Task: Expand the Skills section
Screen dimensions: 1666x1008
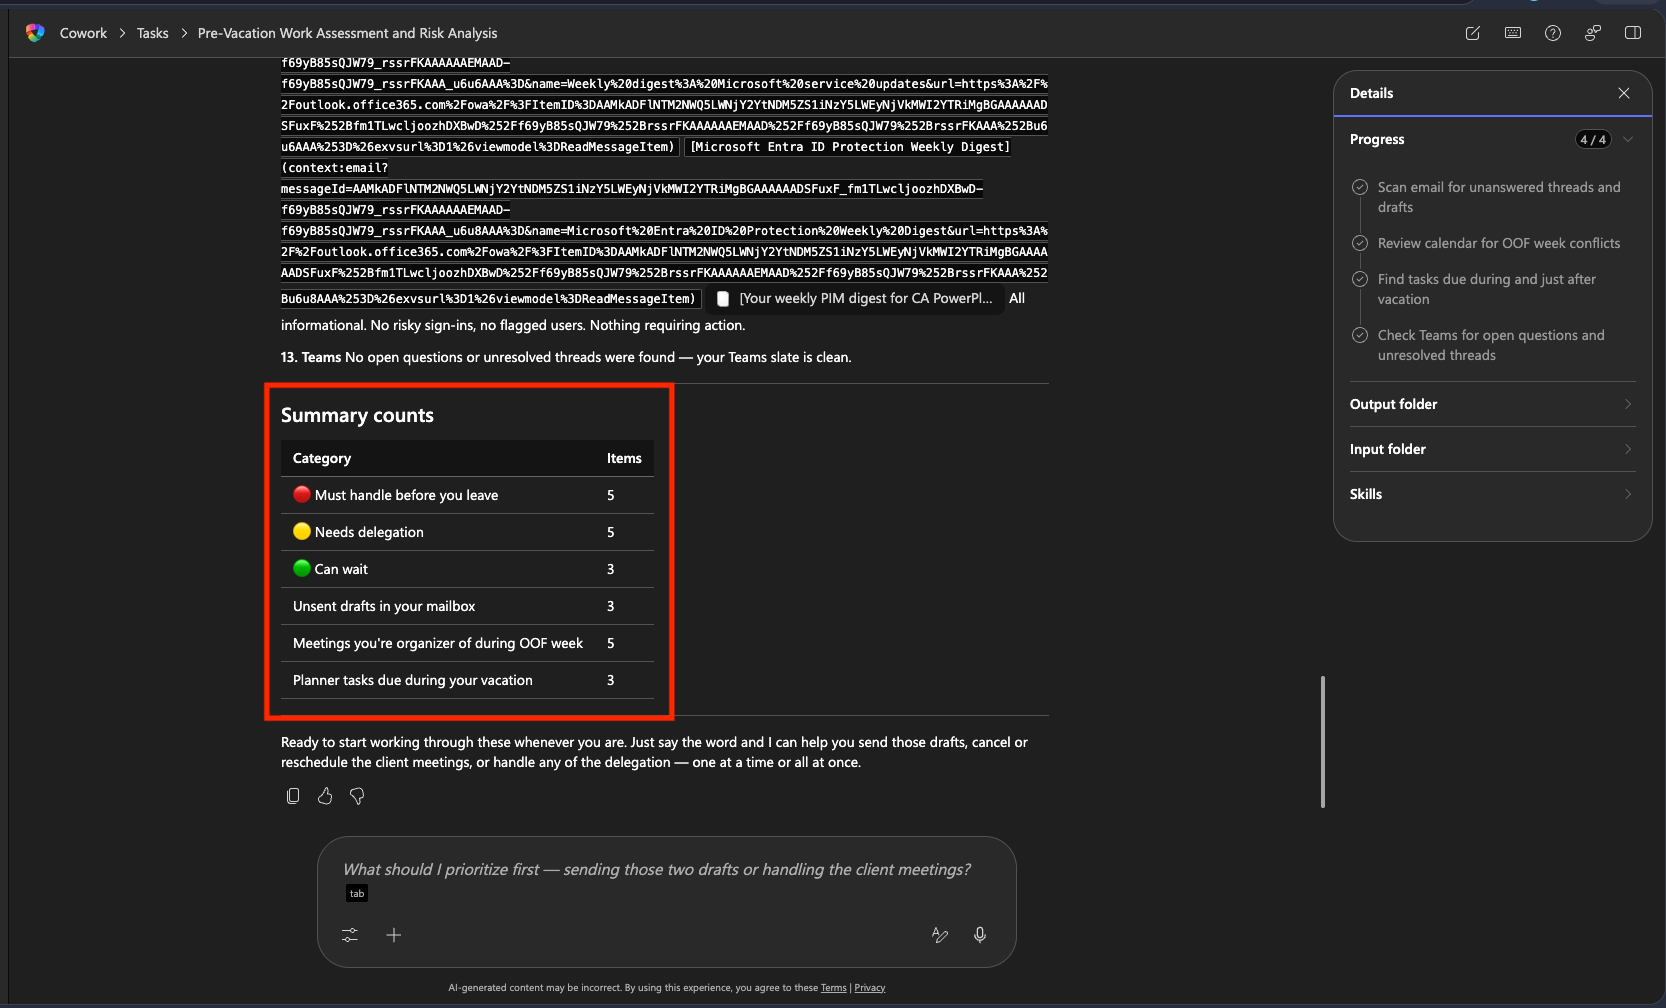Action: [x=1627, y=494]
